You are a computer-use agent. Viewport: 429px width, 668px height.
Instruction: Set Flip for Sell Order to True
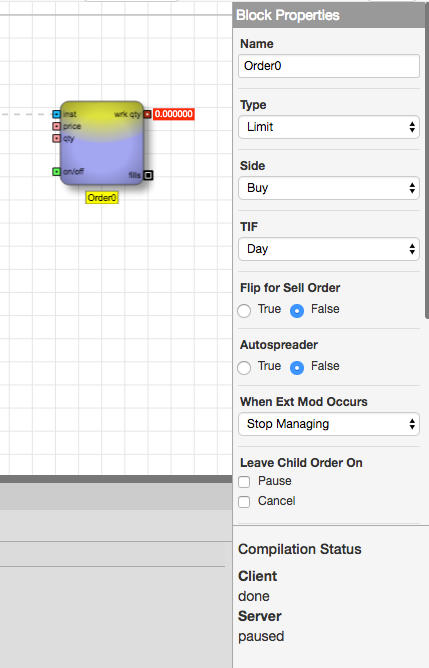tap(244, 311)
